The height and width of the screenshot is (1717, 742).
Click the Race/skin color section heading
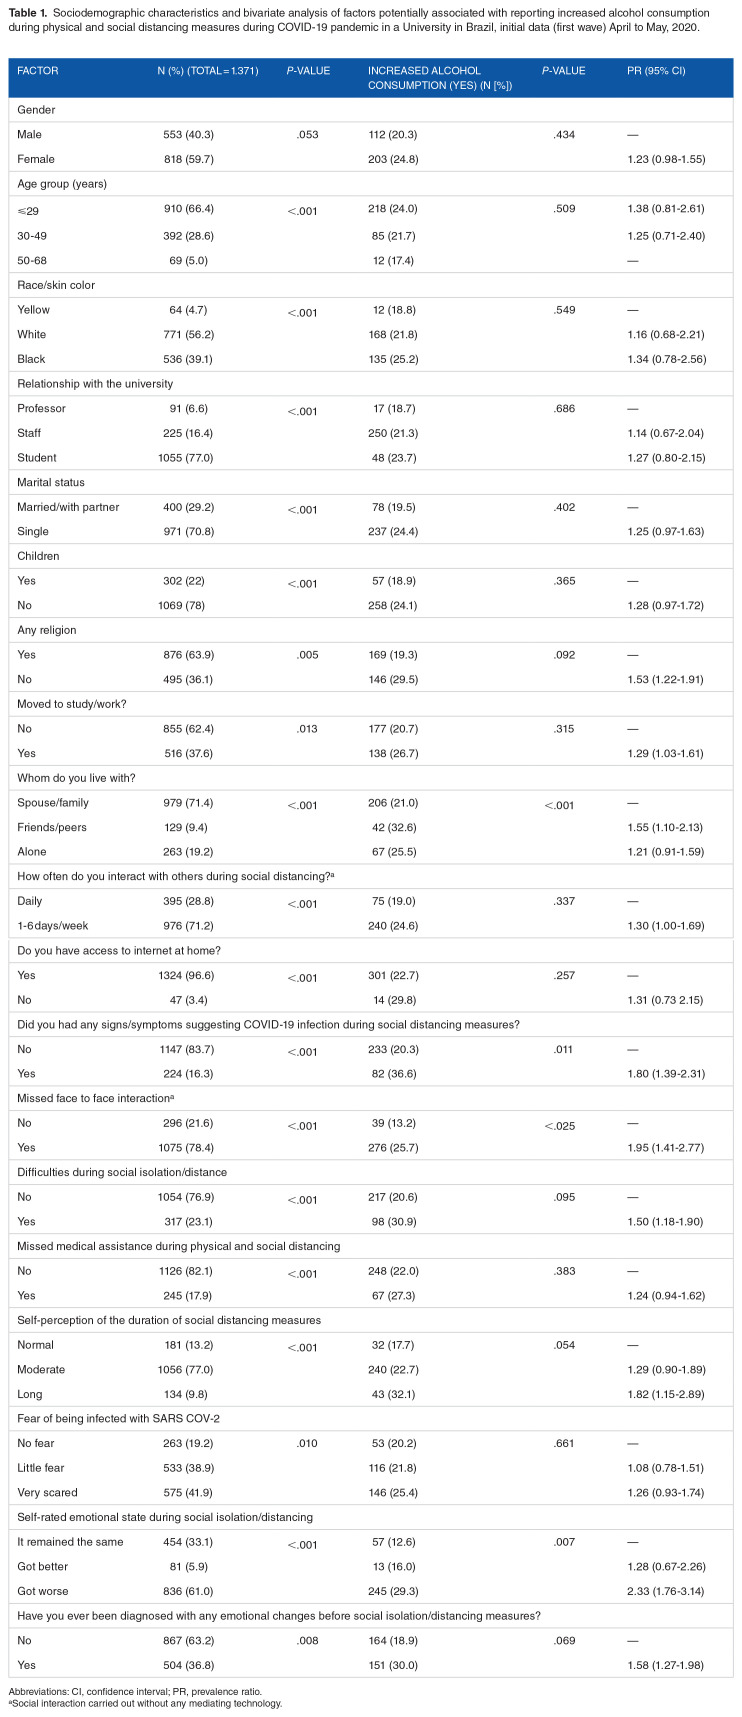56,285
